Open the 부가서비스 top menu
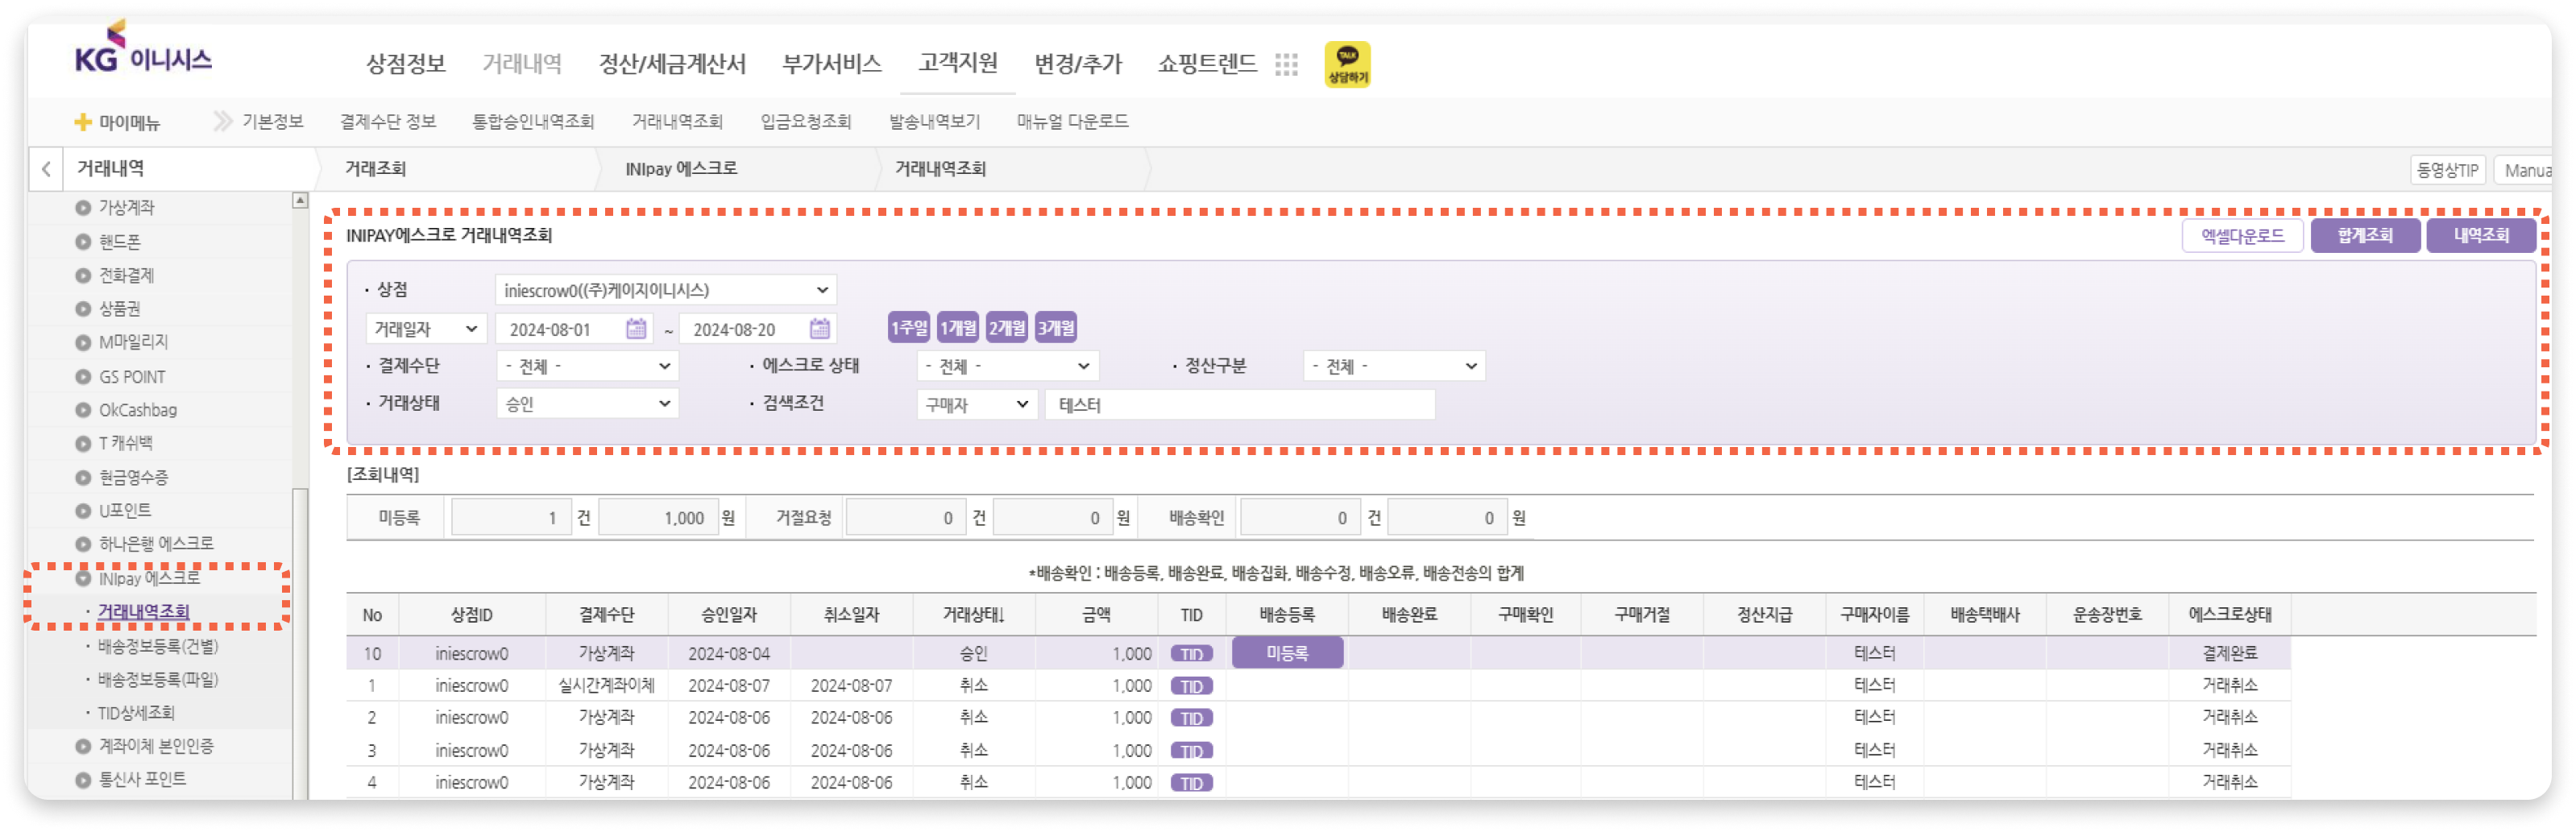This screenshot has width=2576, height=832. (x=831, y=64)
